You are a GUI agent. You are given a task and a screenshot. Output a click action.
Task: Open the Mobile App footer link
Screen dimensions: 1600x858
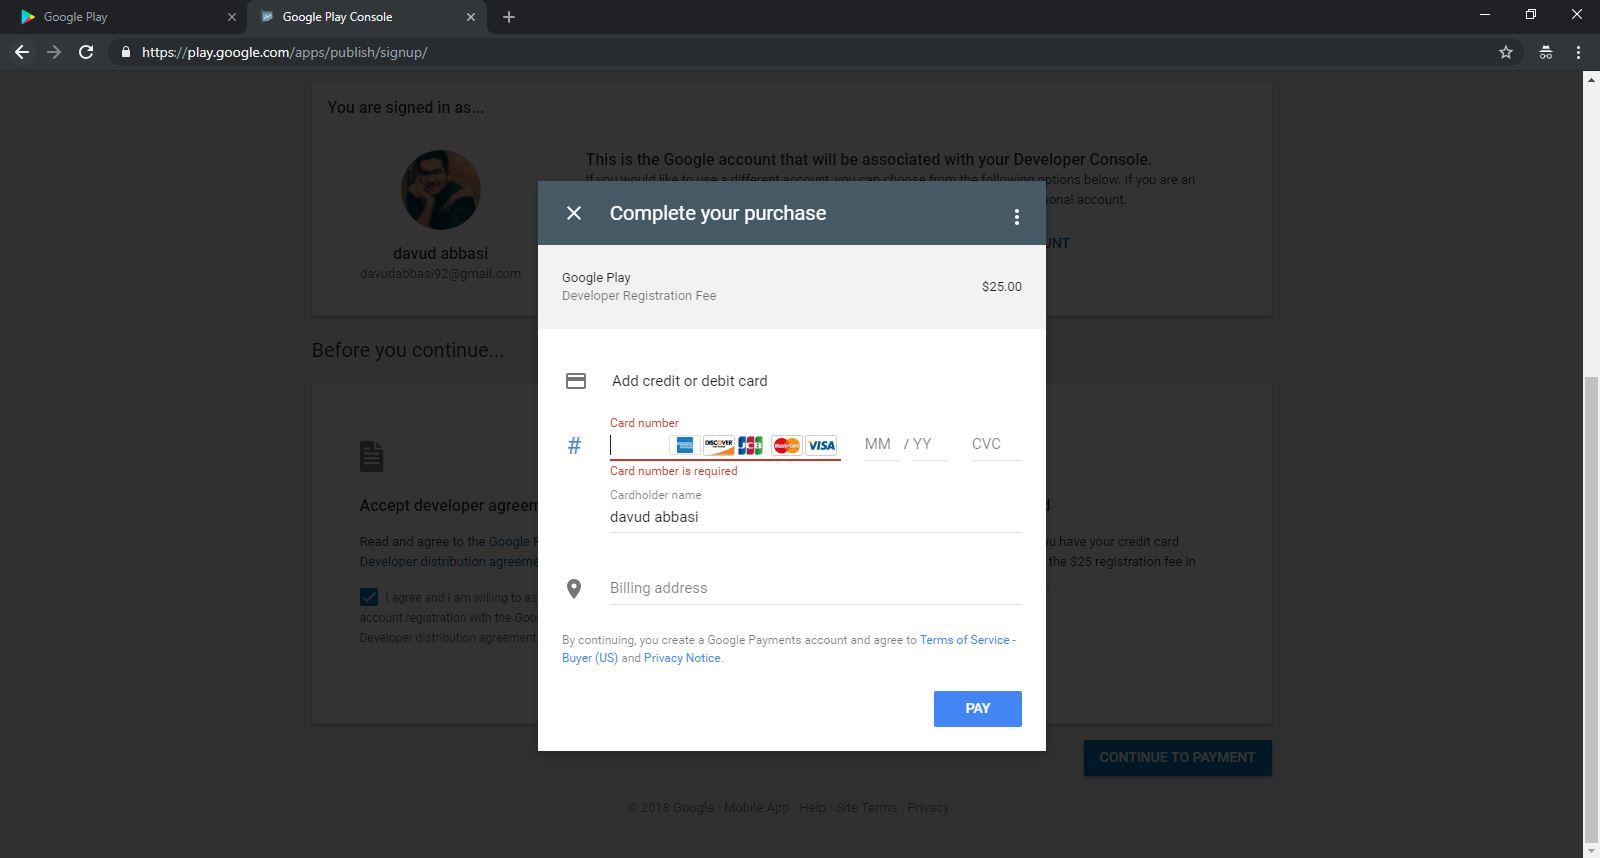pyautogui.click(x=757, y=808)
